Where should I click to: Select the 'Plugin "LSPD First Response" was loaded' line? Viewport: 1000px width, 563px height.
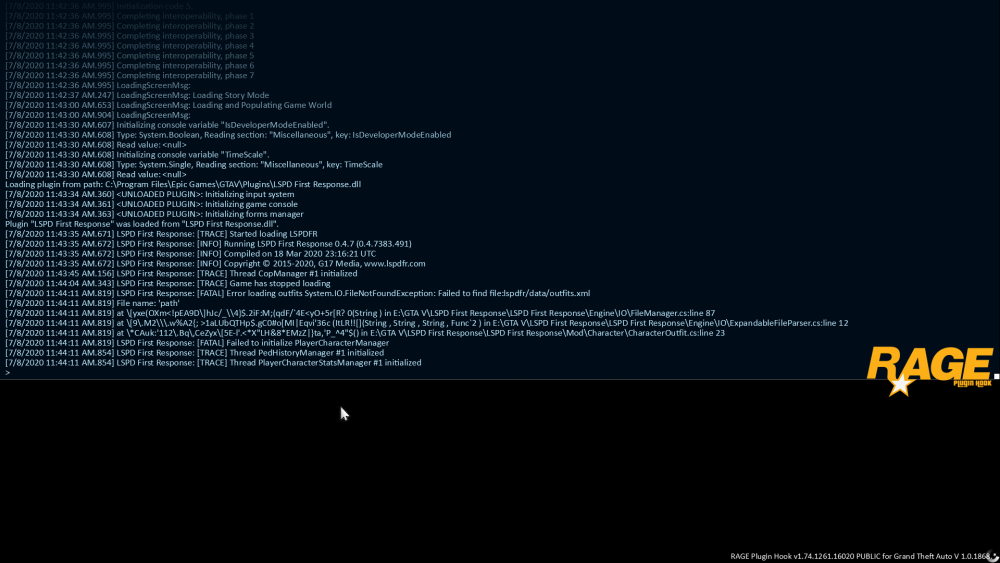tap(142, 224)
